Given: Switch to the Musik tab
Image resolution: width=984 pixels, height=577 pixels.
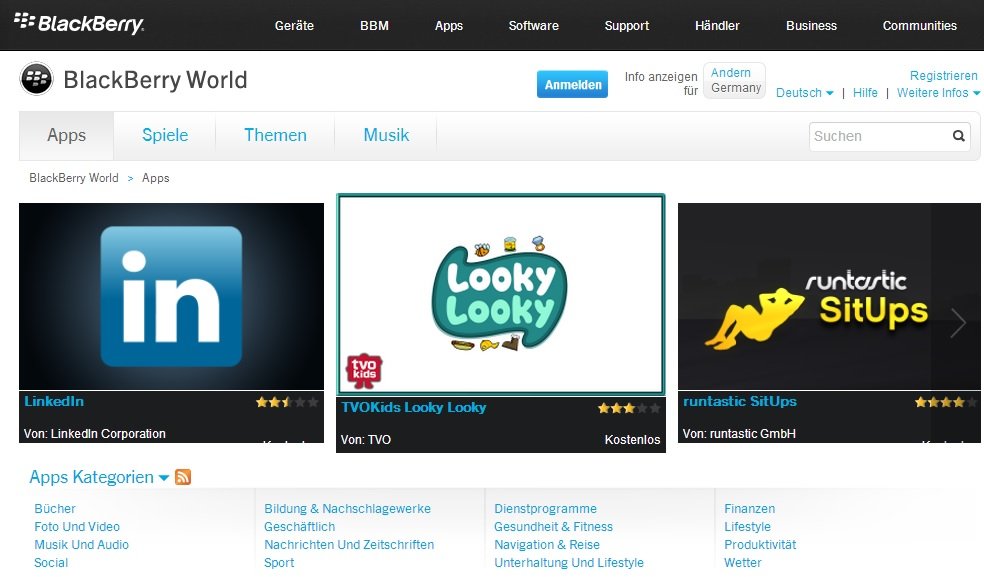Looking at the screenshot, I should point(386,136).
